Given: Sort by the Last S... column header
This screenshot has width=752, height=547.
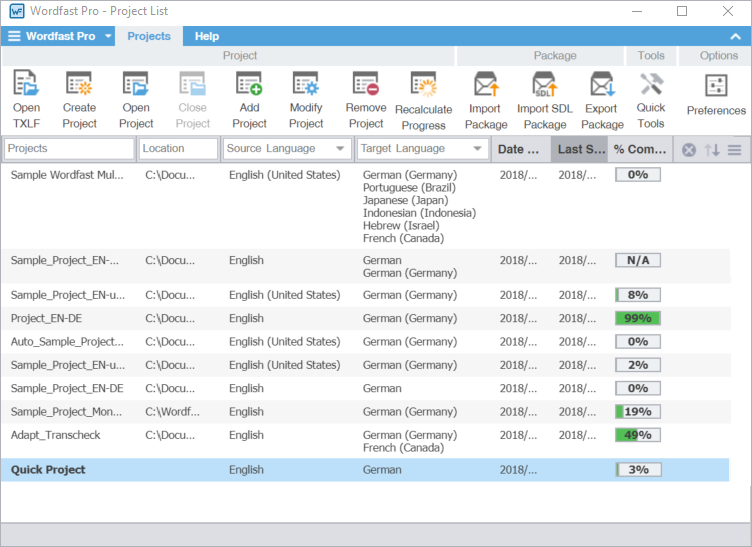Looking at the screenshot, I should [x=579, y=149].
